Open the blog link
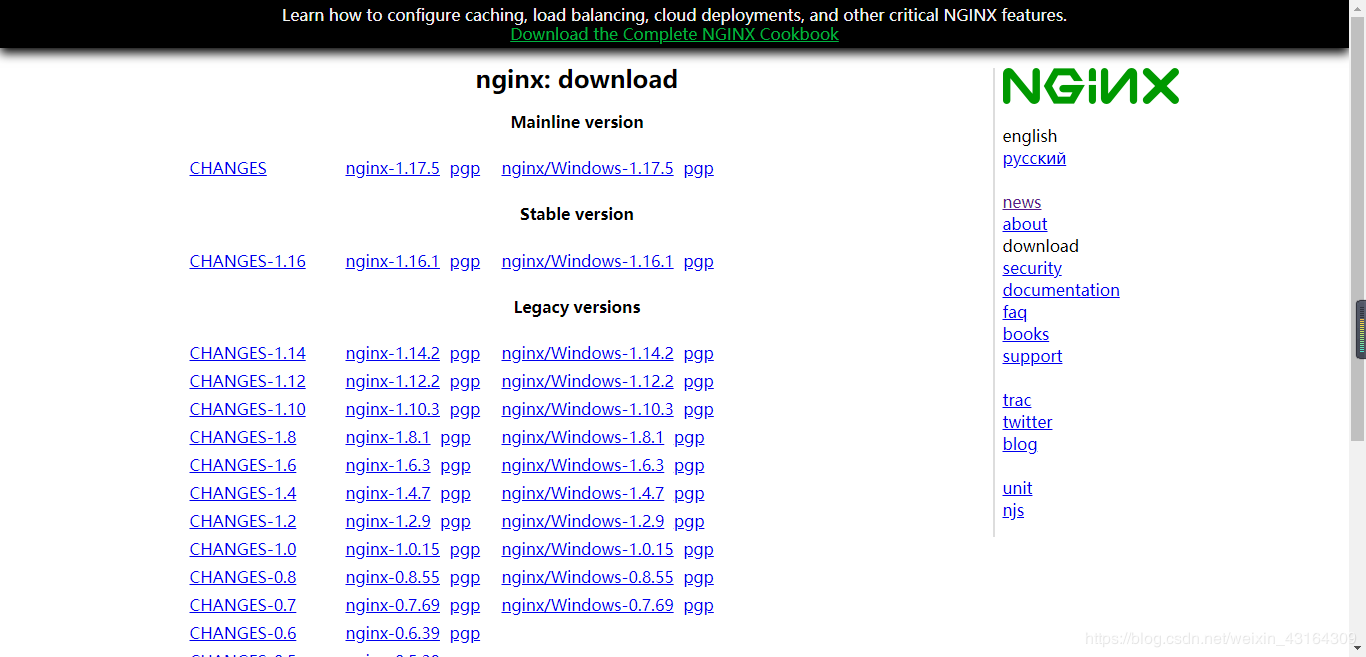This screenshot has height=657, width=1366. [x=1020, y=444]
